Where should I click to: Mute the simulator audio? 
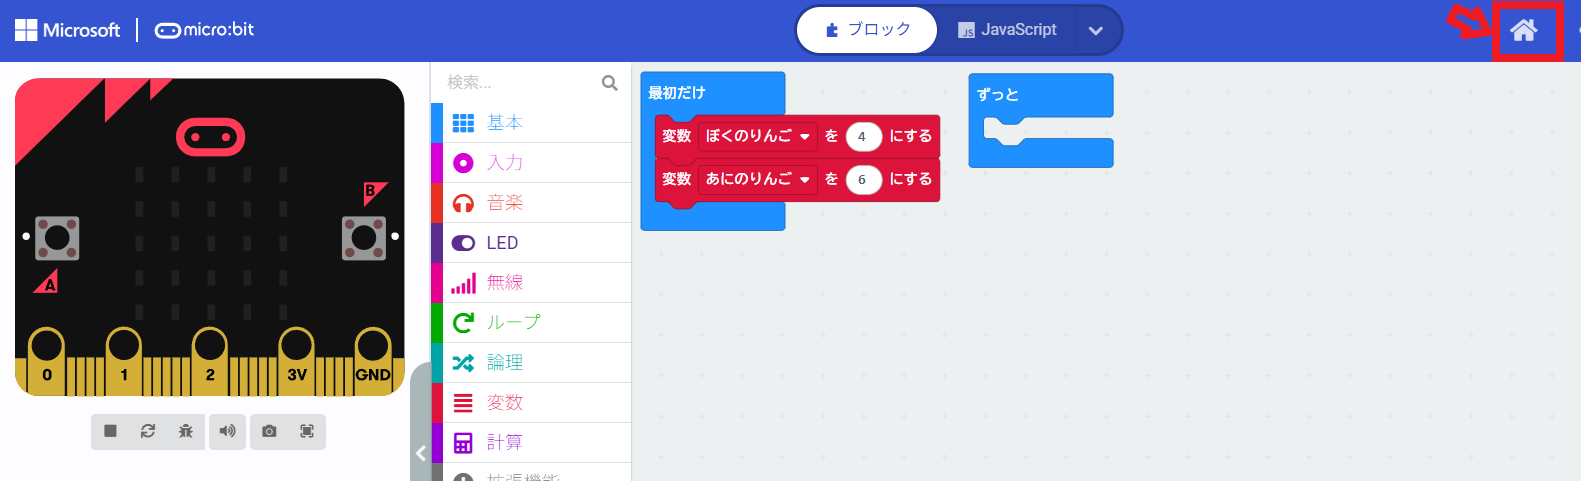[228, 431]
